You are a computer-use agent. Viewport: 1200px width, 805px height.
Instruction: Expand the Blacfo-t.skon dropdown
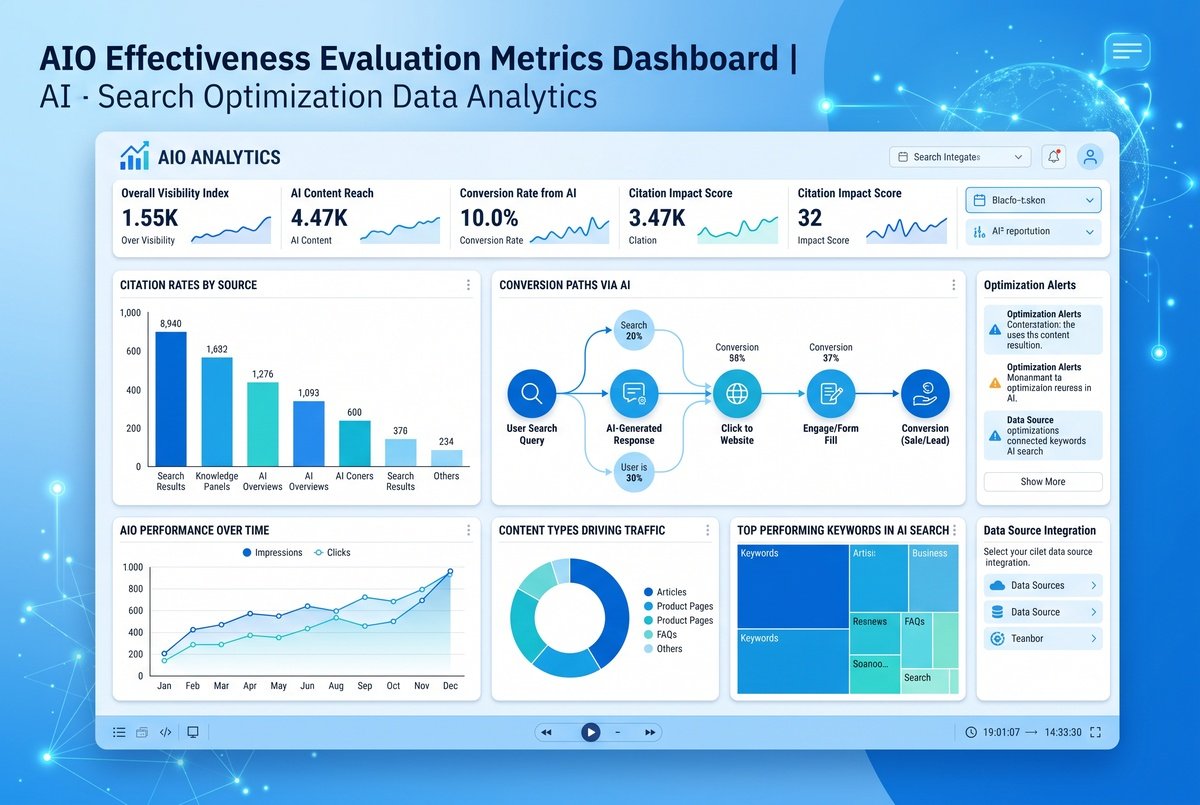pos(1033,200)
